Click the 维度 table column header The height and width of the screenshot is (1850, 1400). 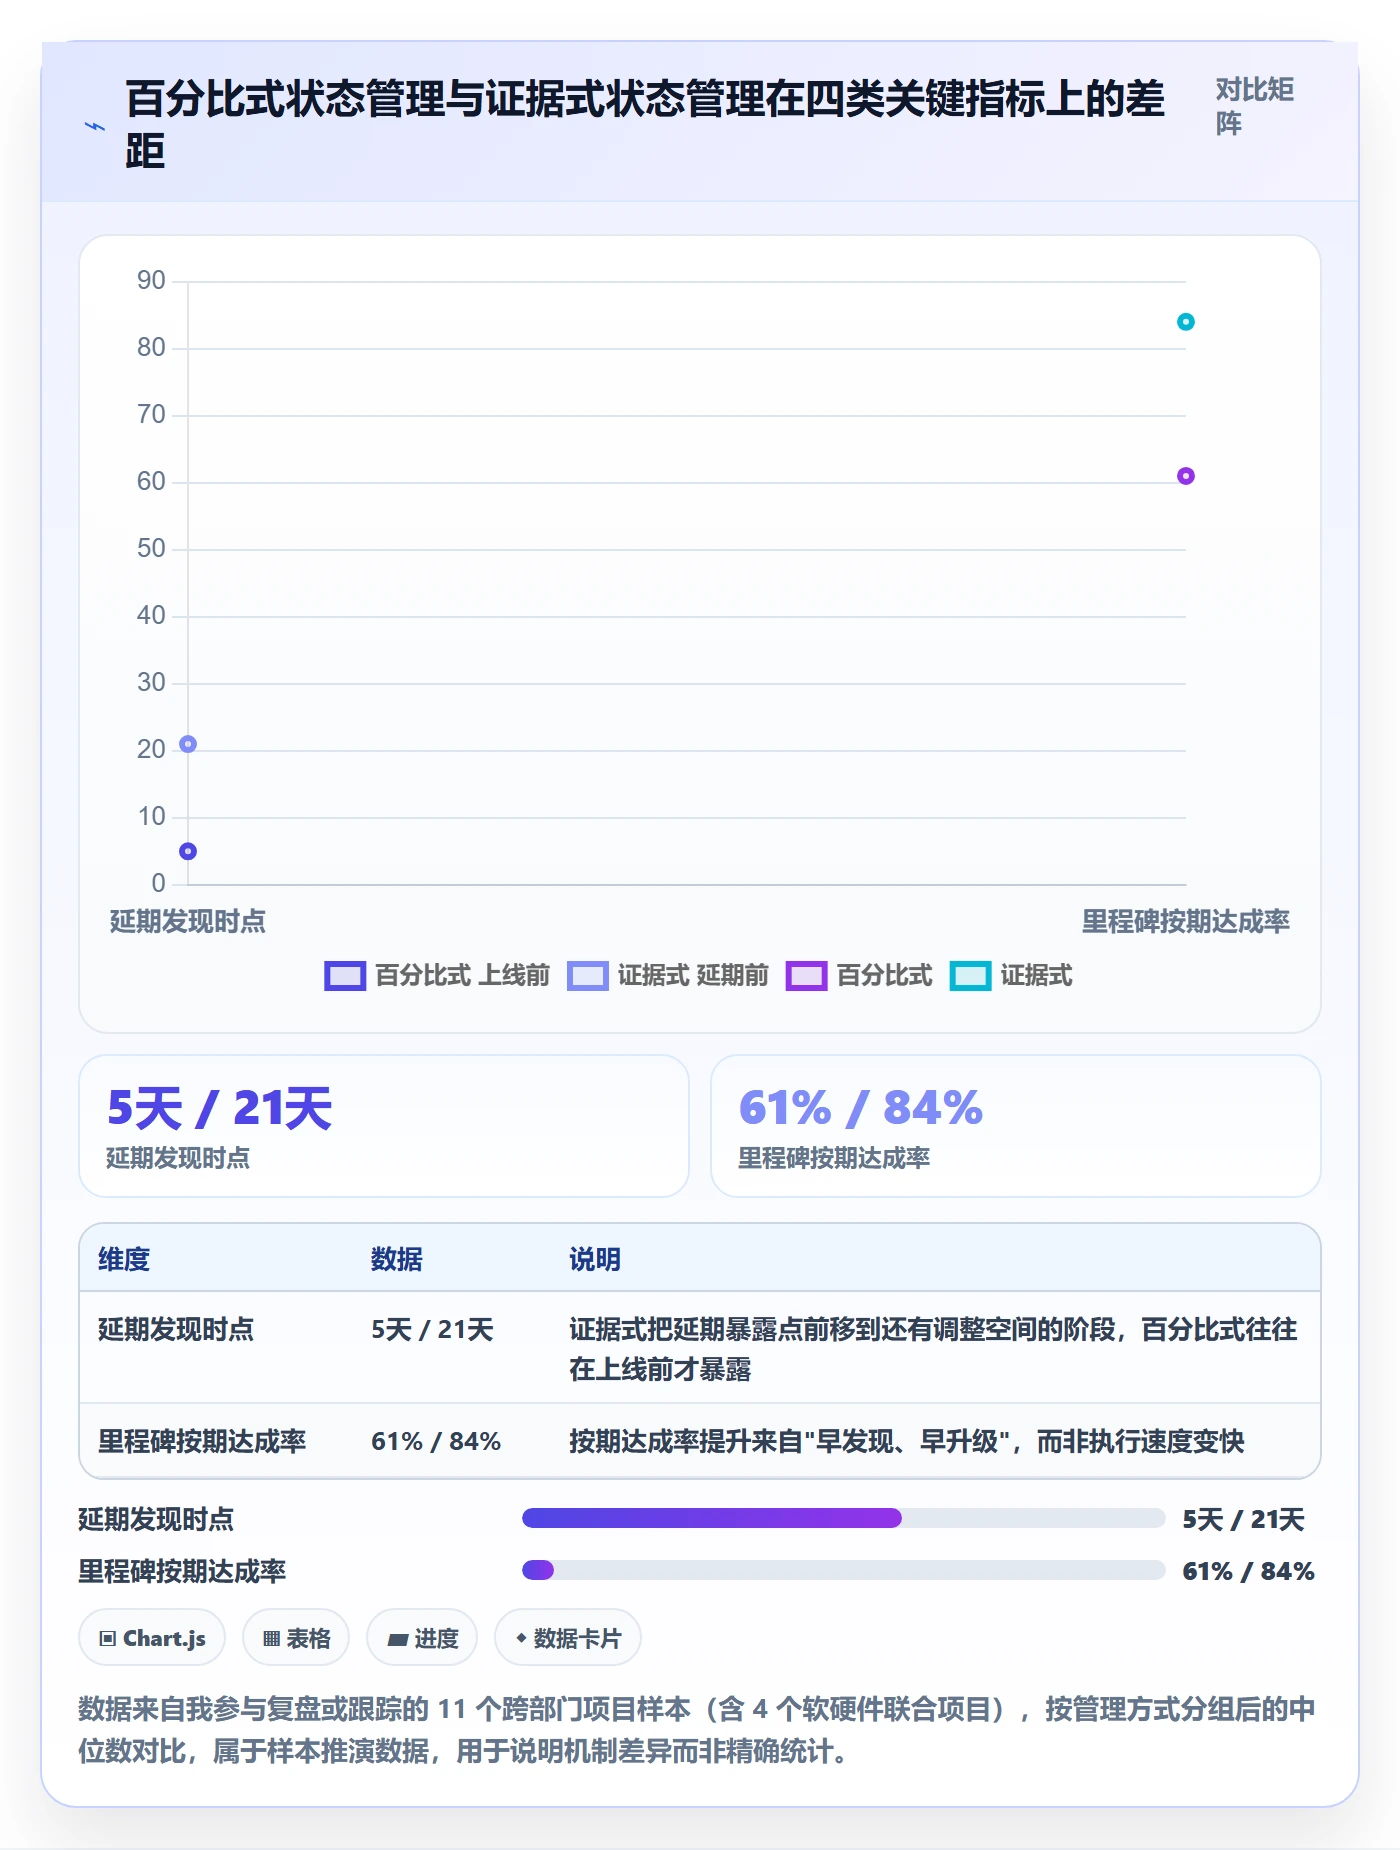[x=124, y=1259]
